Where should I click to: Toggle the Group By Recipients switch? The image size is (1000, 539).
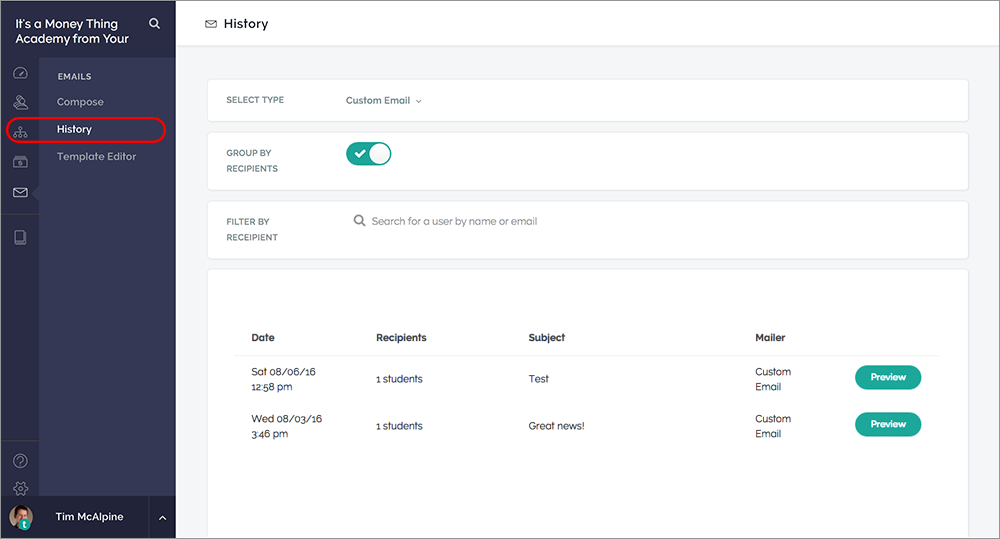click(369, 154)
